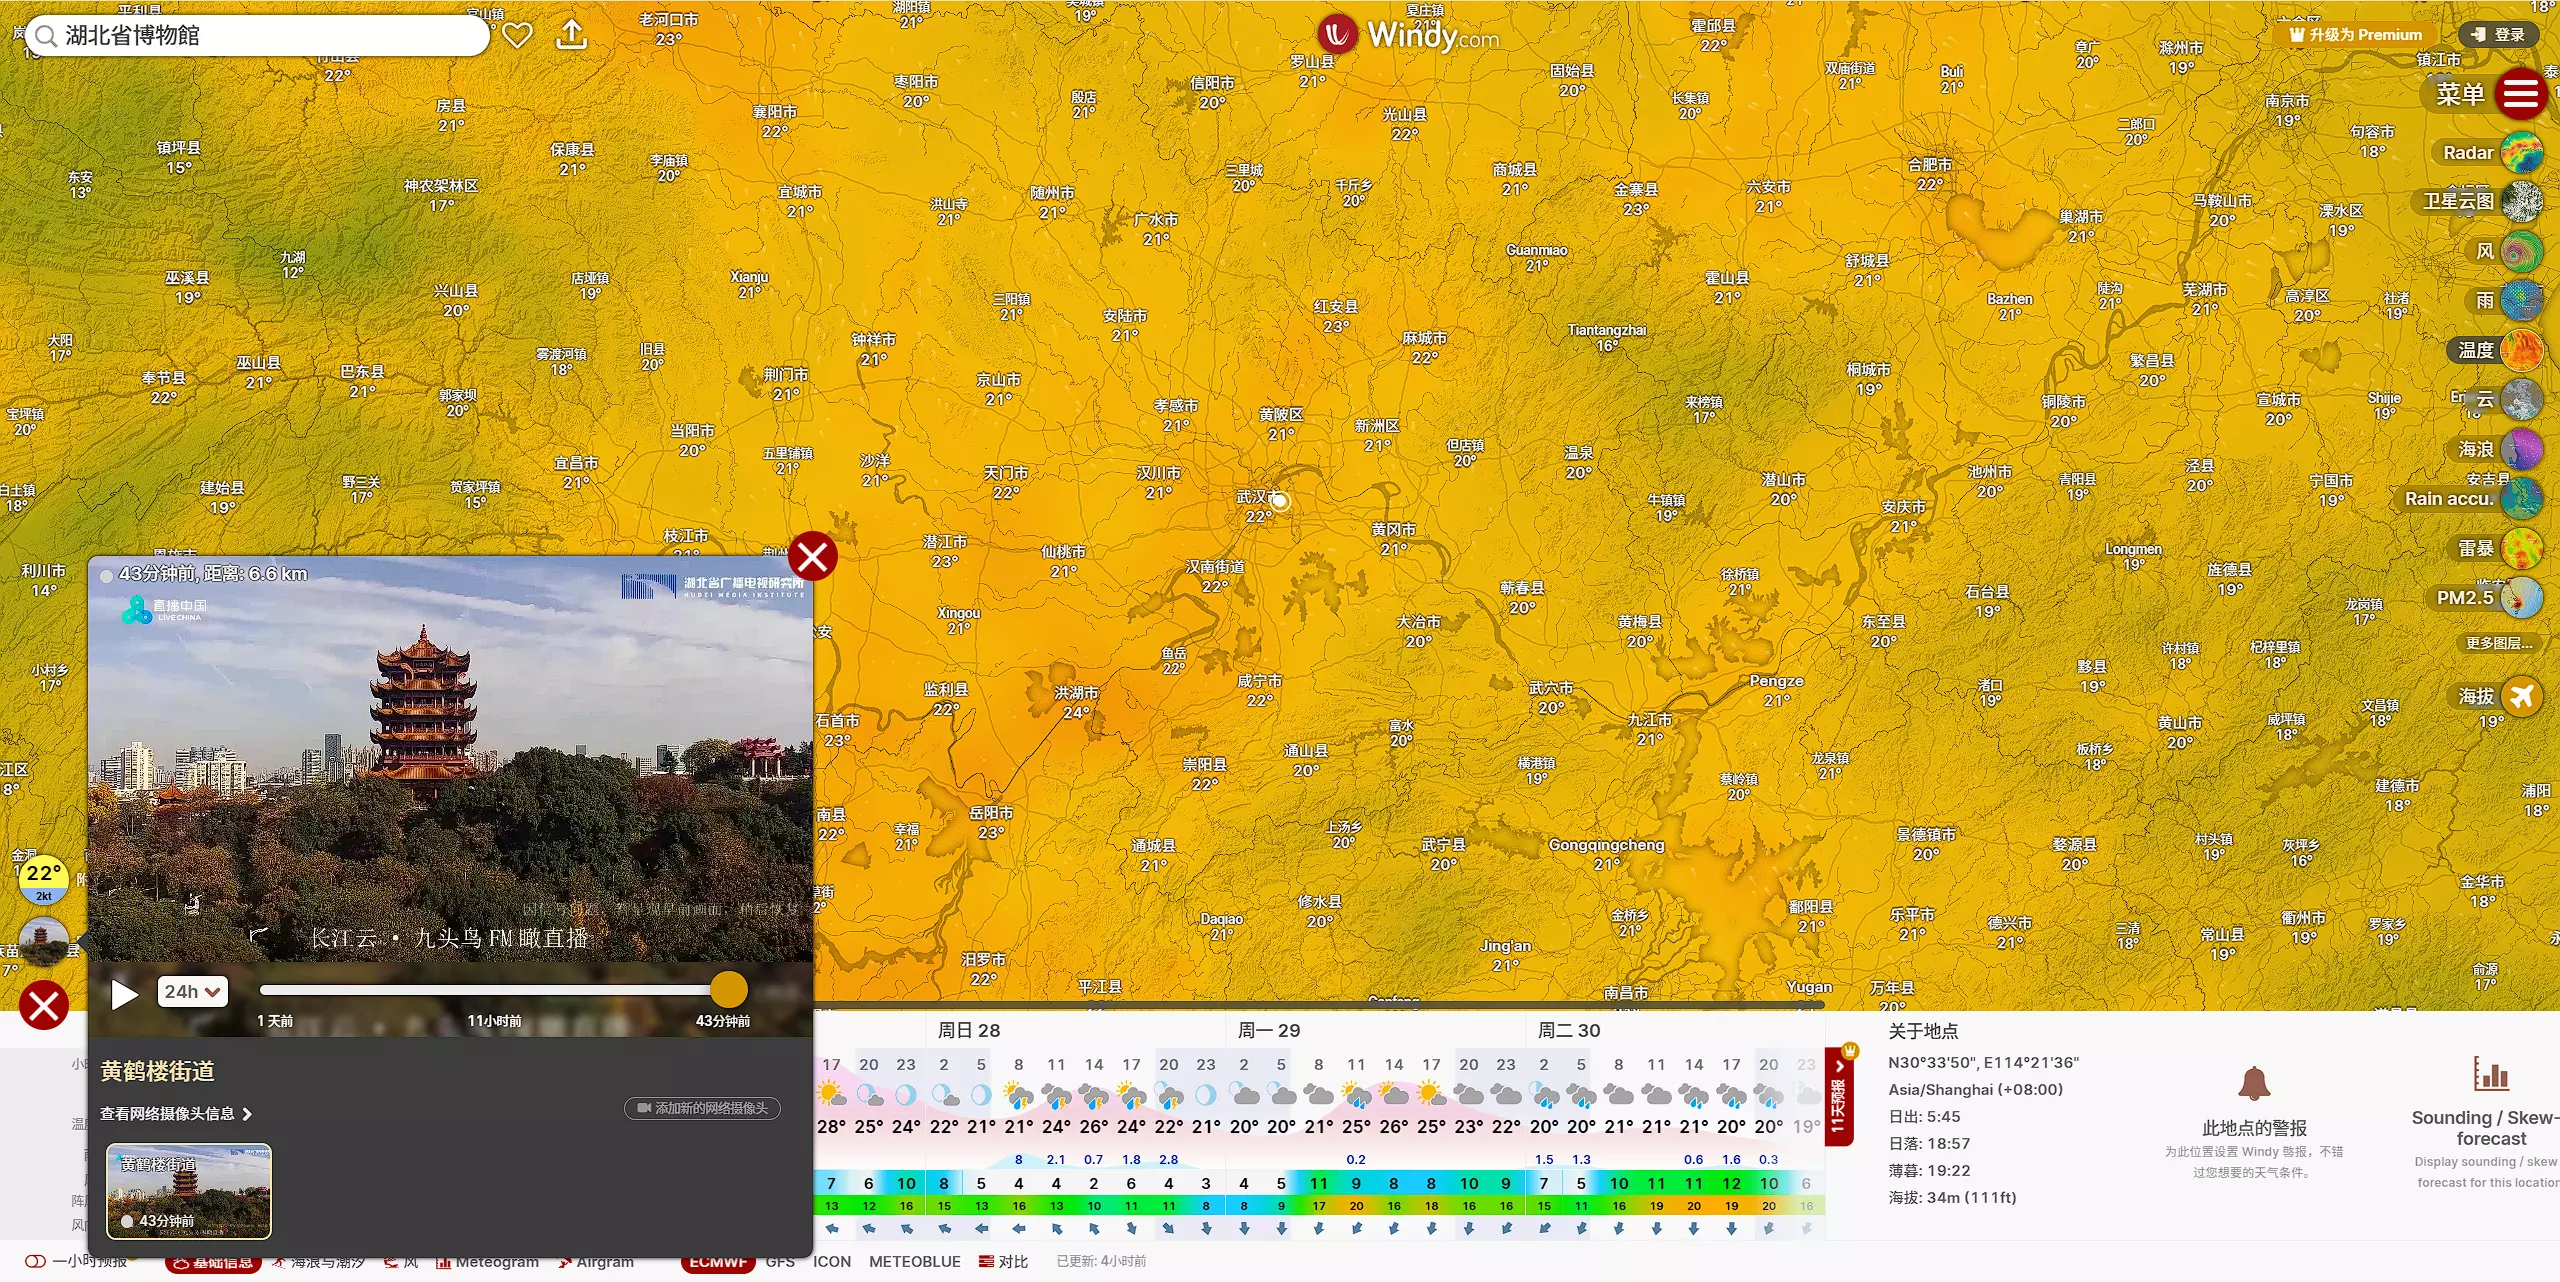
Task: Select the 温度 temperature layer icon
Action: click(x=2521, y=351)
